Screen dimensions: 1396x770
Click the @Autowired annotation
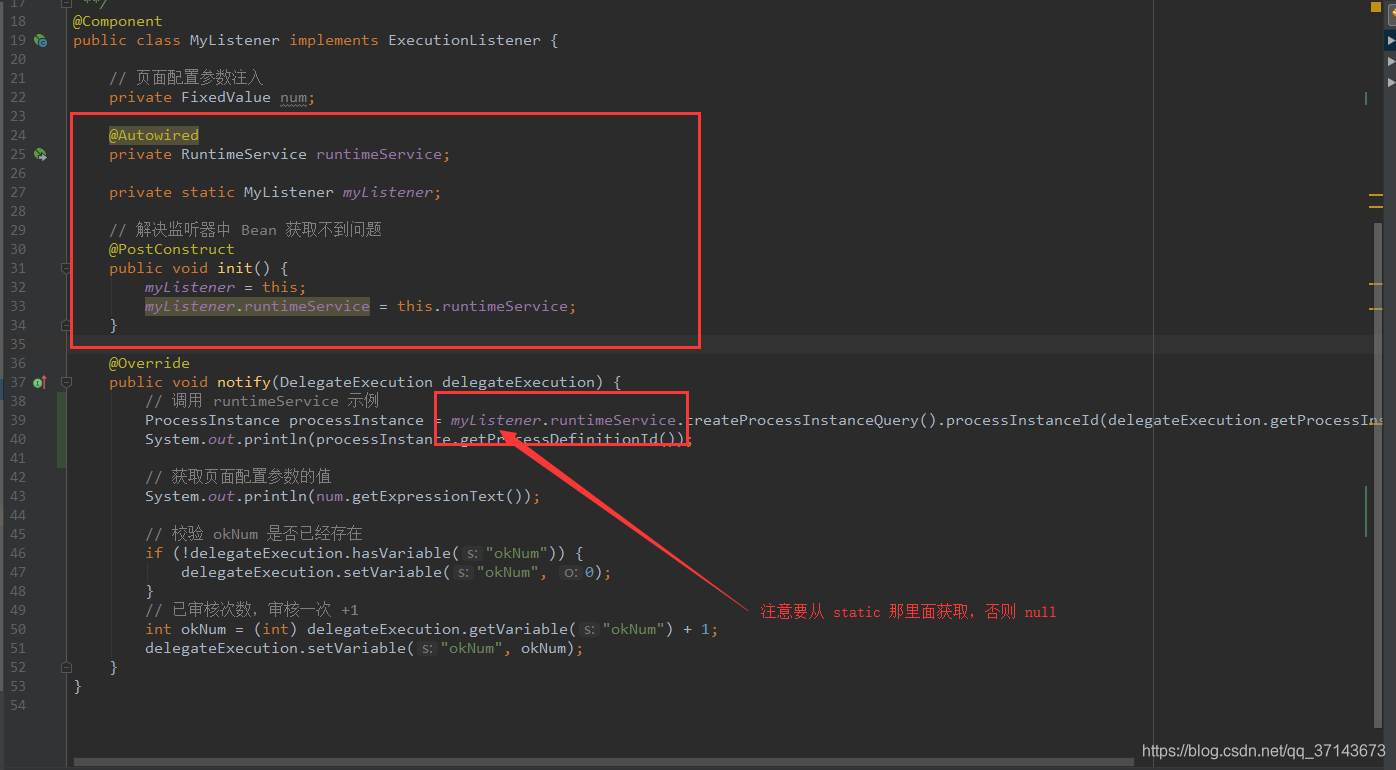(x=154, y=135)
